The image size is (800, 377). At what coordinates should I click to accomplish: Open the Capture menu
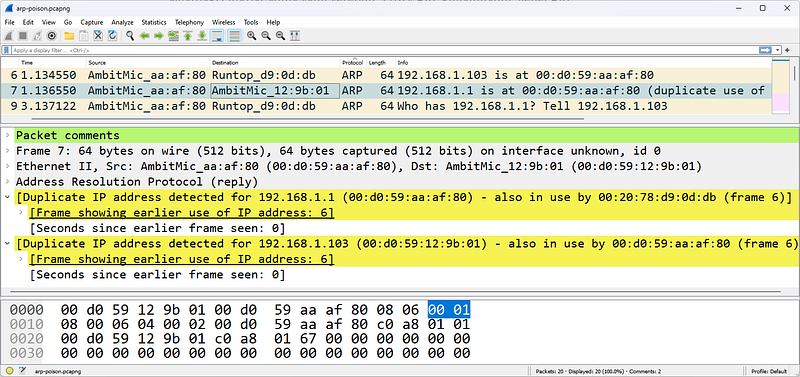[x=92, y=22]
